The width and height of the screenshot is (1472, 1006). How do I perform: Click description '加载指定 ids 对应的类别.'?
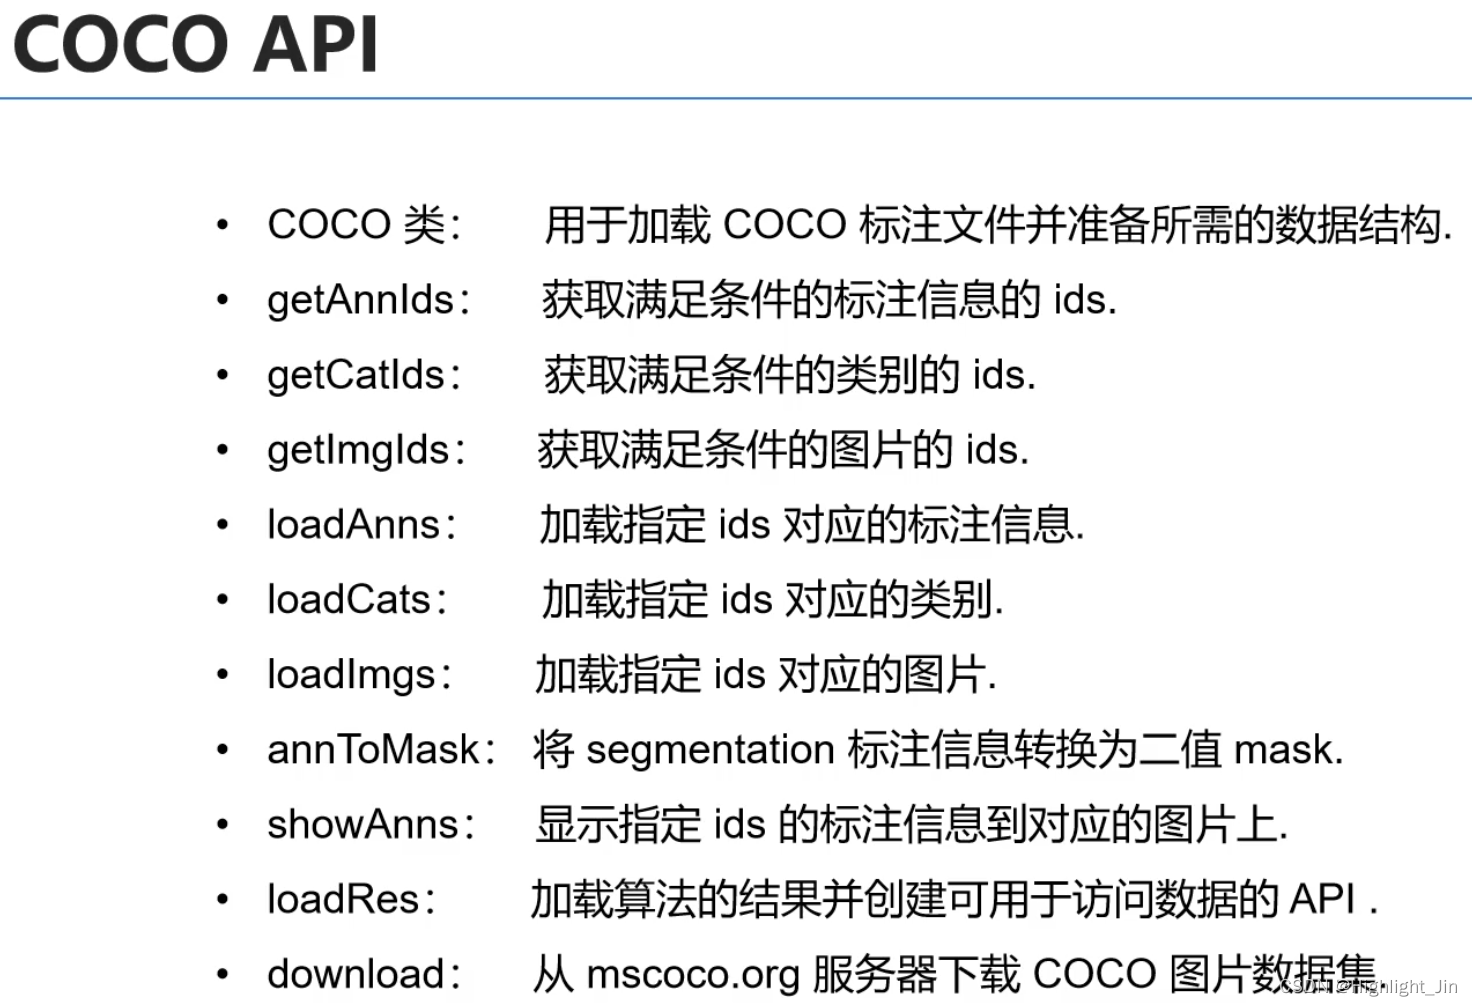(772, 599)
